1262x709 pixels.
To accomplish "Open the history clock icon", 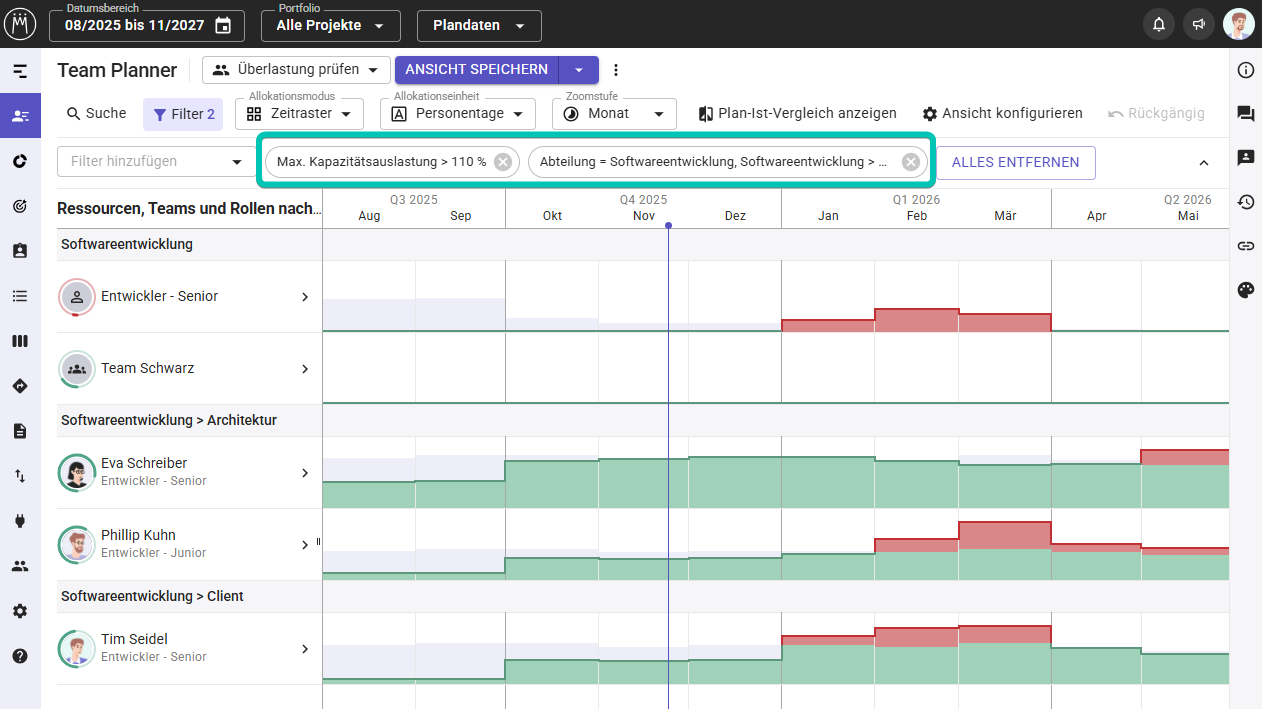I will click(x=1245, y=202).
